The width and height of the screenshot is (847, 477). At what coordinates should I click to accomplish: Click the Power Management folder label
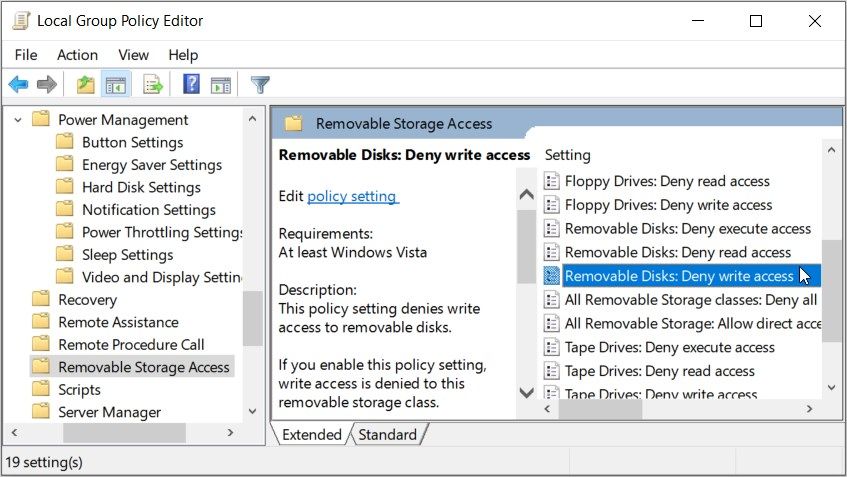click(x=123, y=119)
